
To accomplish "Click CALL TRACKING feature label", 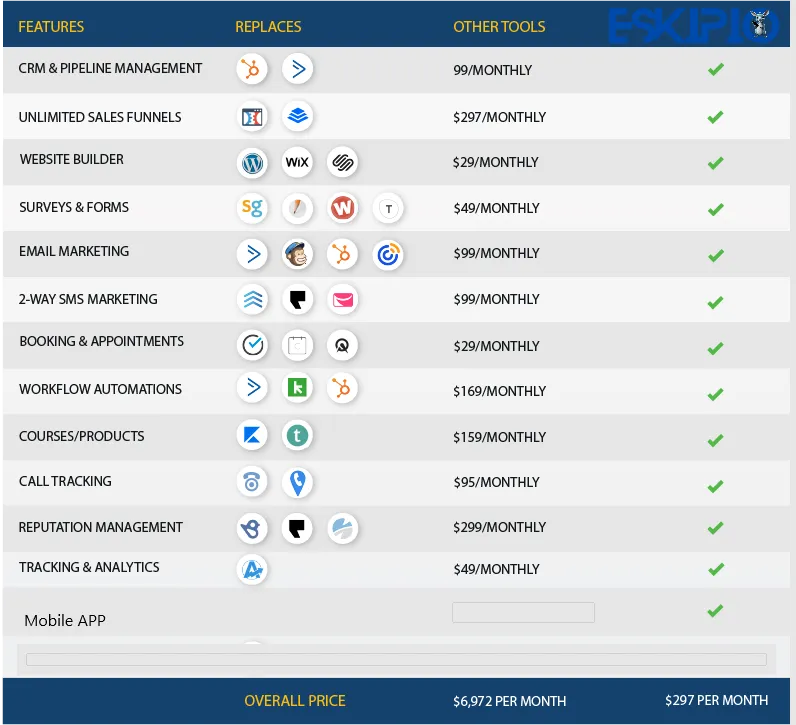I will [65, 481].
